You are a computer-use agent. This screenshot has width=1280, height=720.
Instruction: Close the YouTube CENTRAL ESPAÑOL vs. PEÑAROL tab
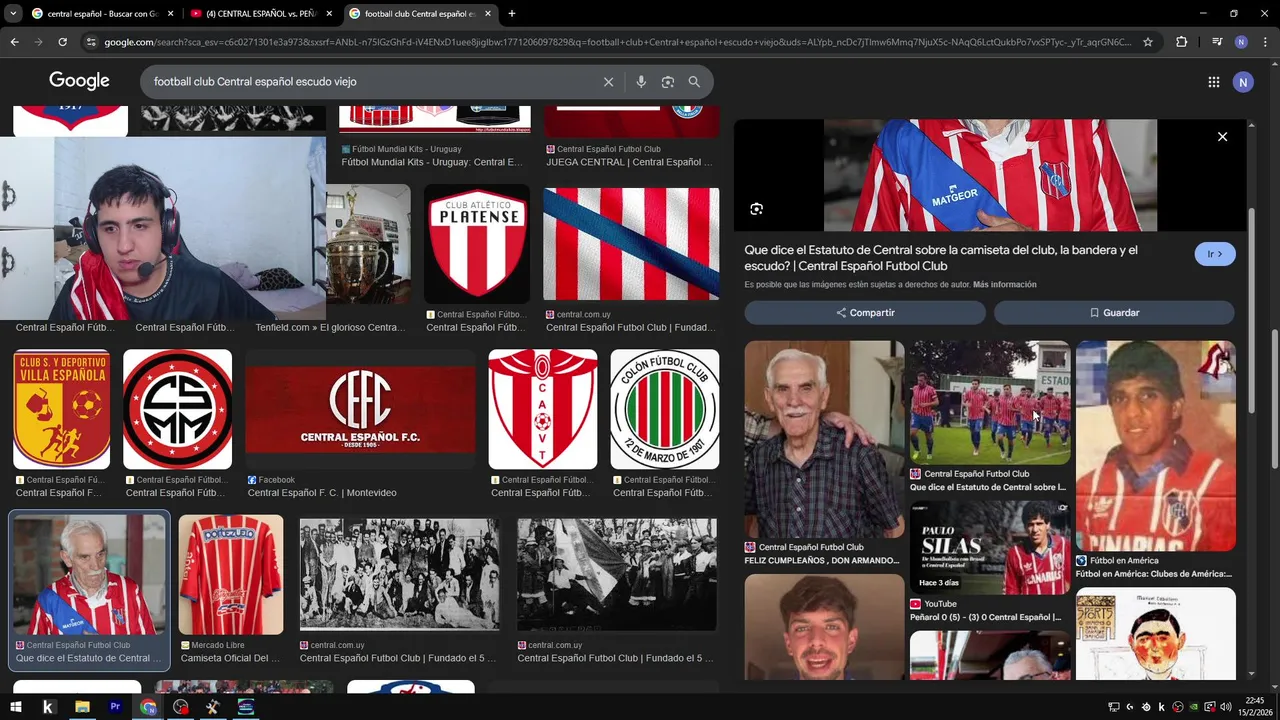click(329, 14)
